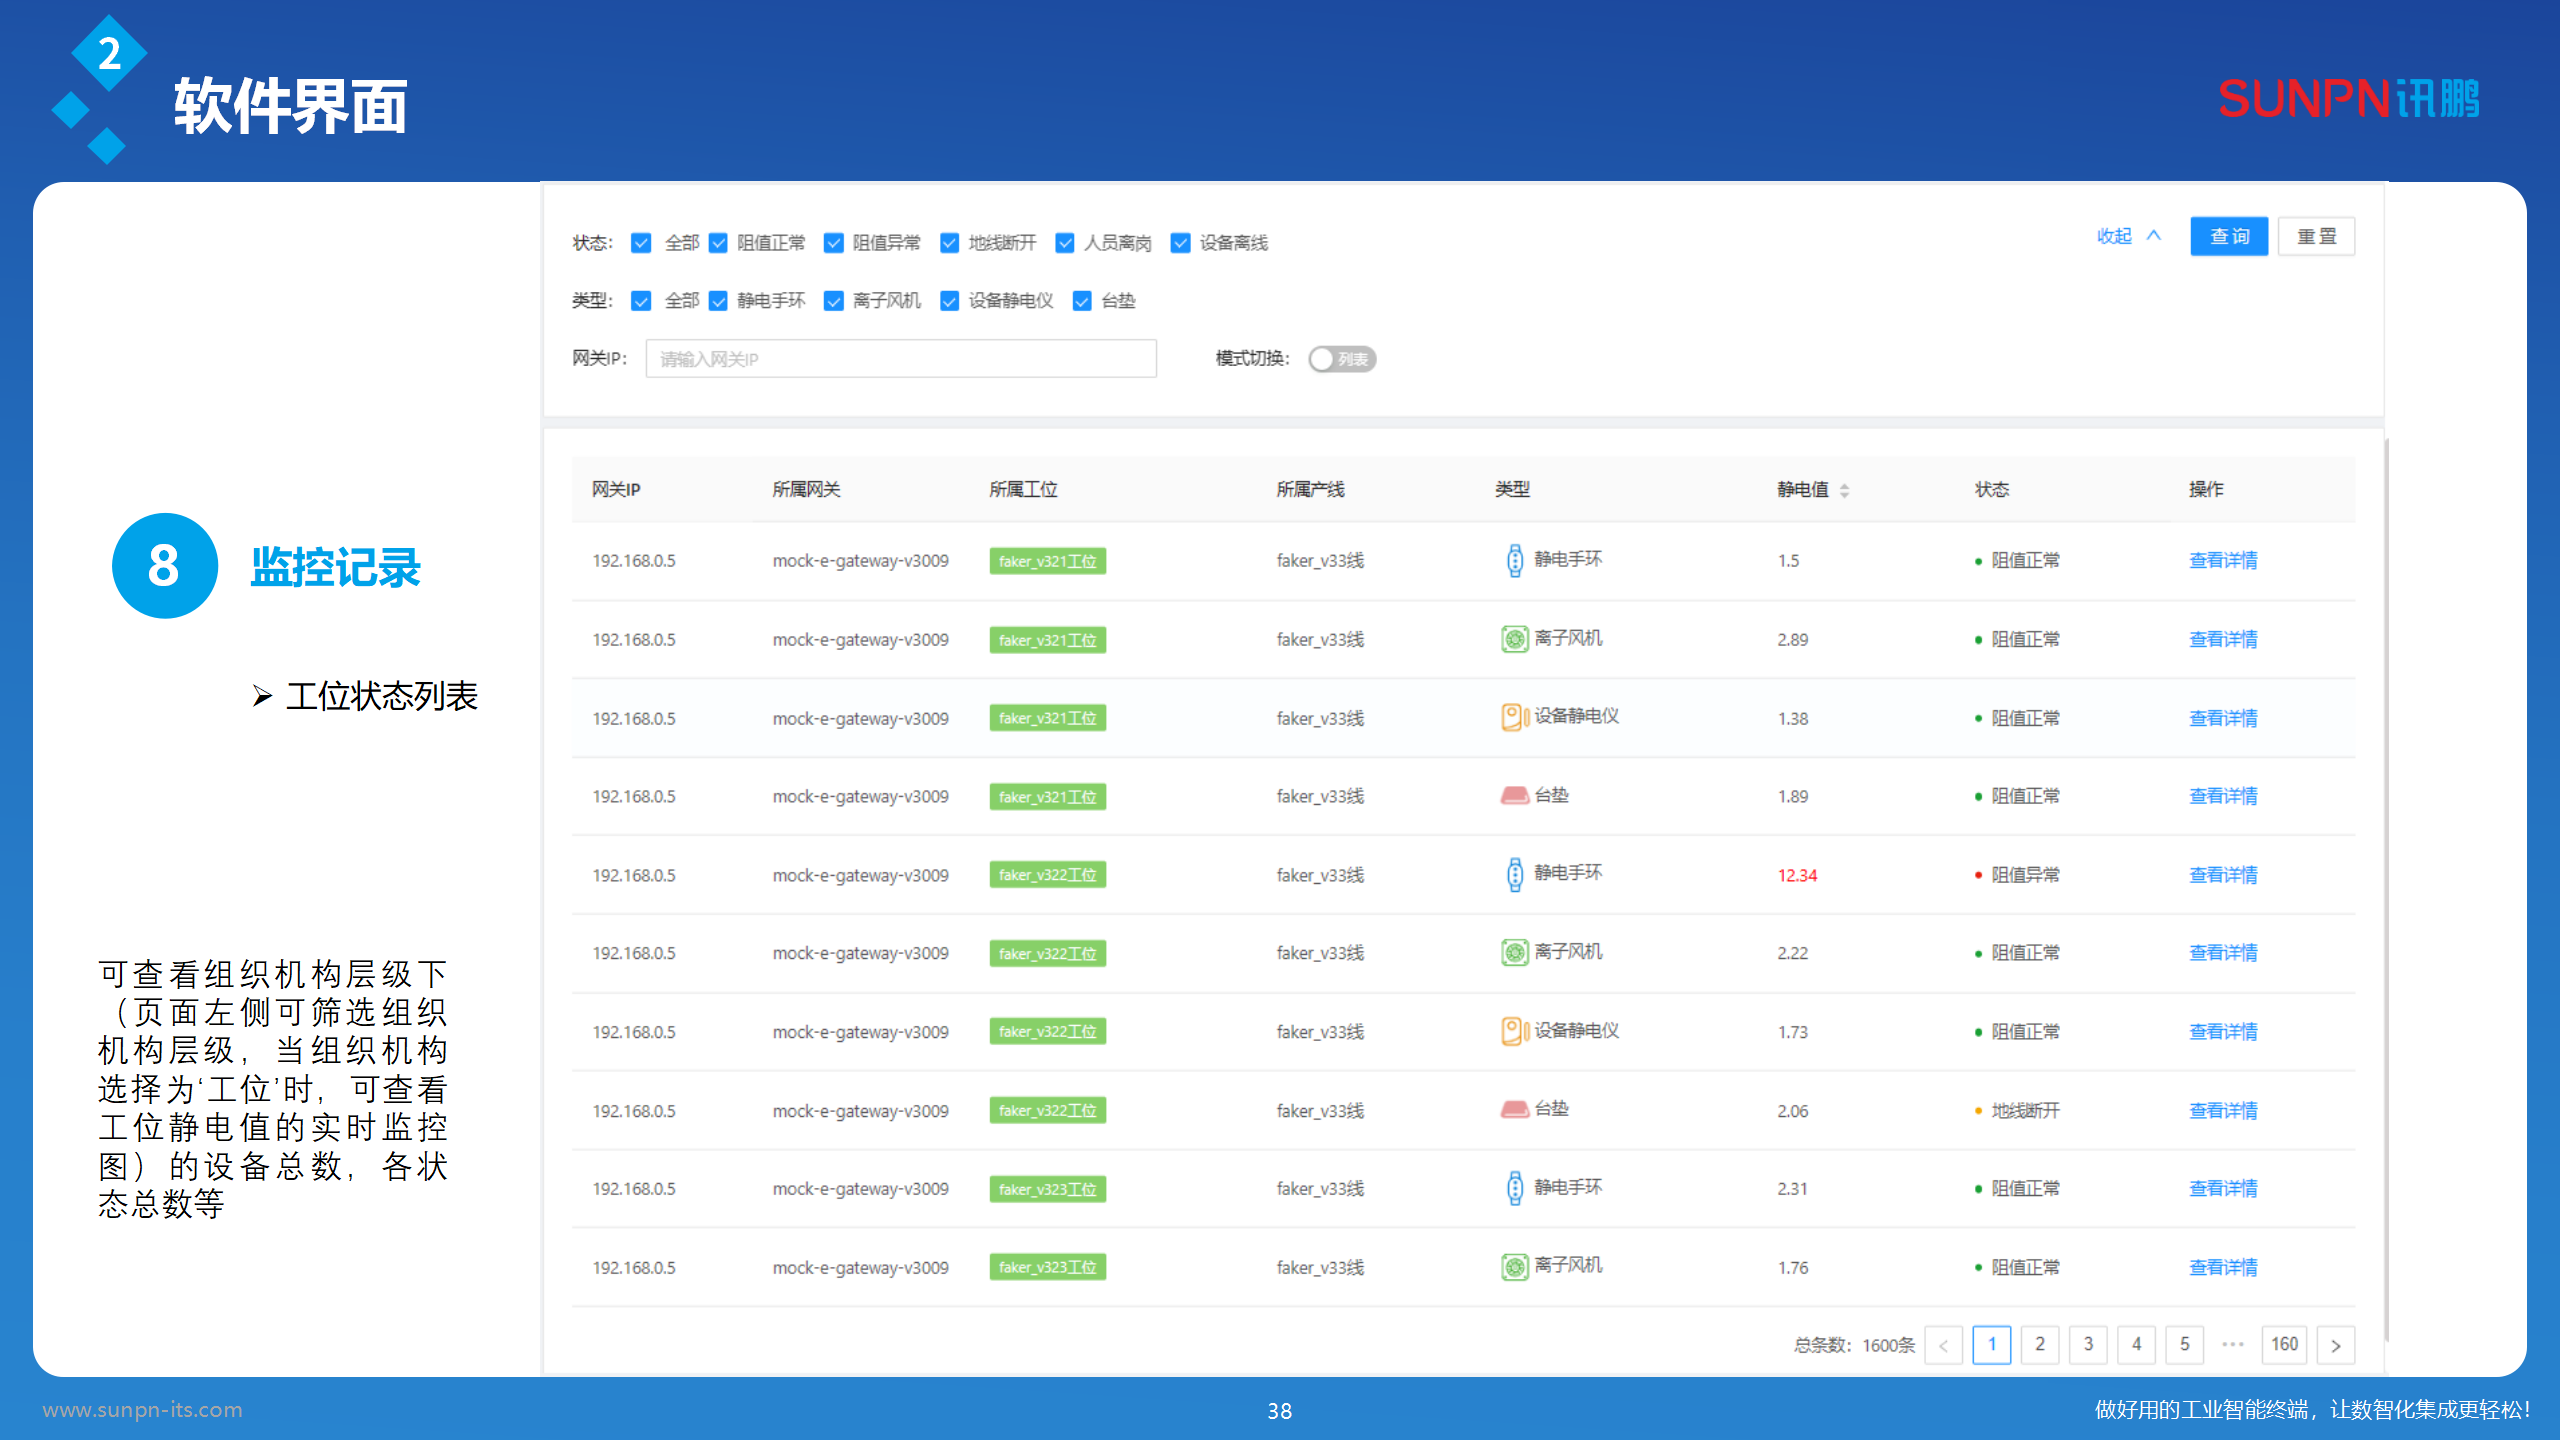
Task: Toggle the 模式切换 list mode switch
Action: pos(1342,359)
